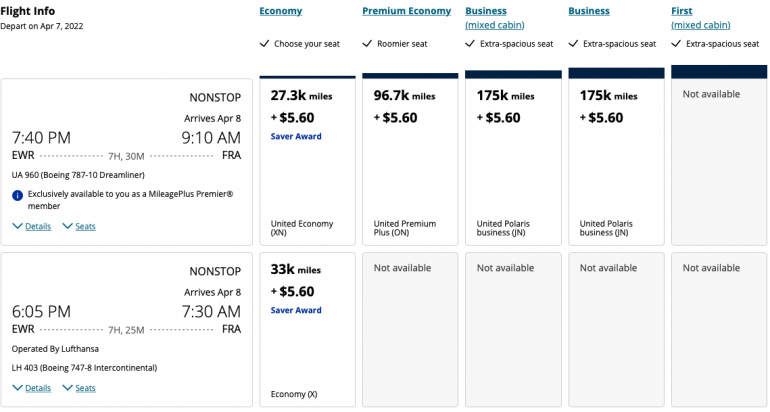The width and height of the screenshot is (770, 412).
Task: Select the Business column header without mixed cabin
Action: 589,11
